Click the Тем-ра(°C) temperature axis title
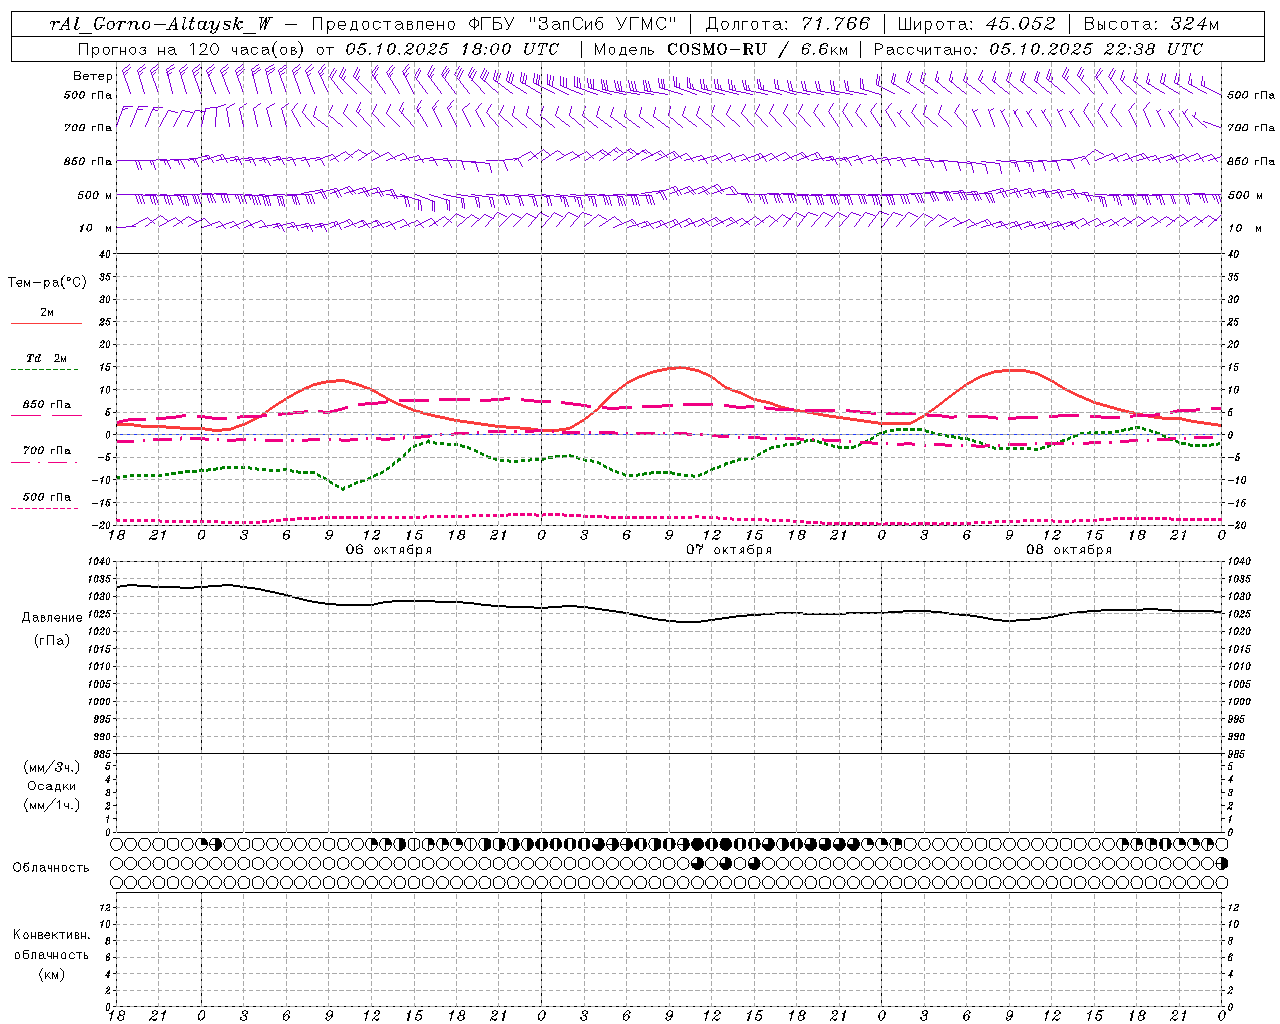 point(47,283)
